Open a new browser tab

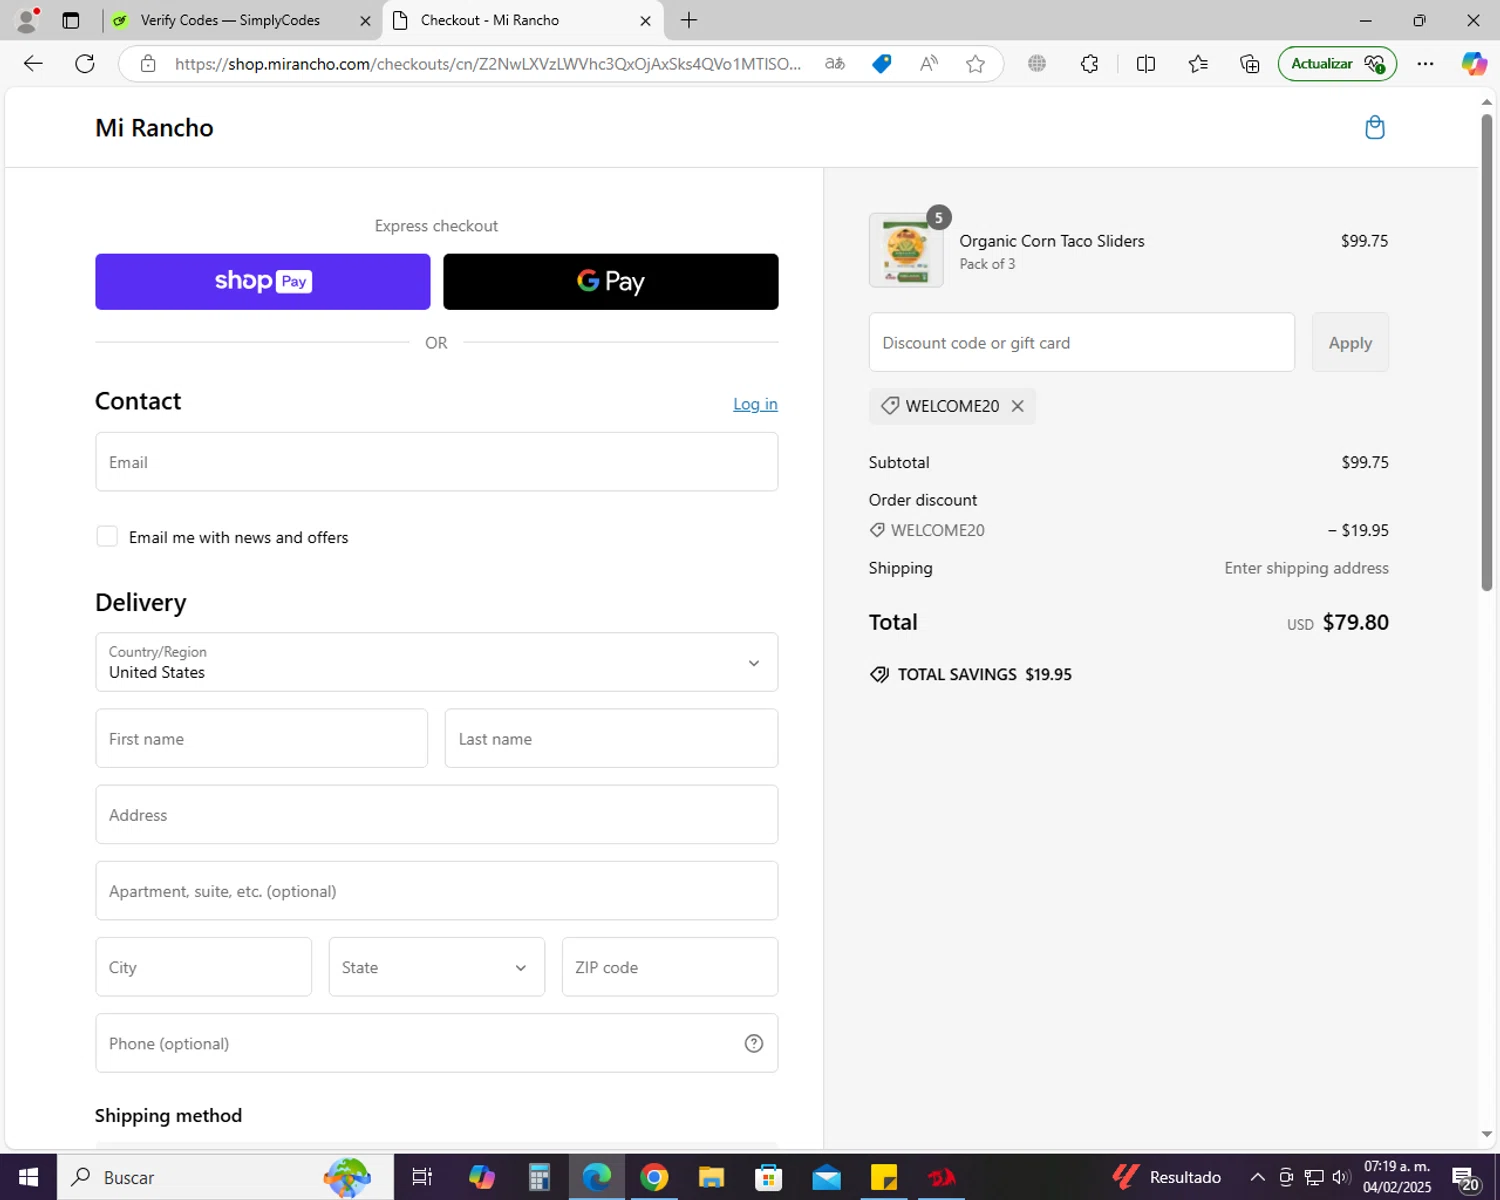(x=689, y=20)
